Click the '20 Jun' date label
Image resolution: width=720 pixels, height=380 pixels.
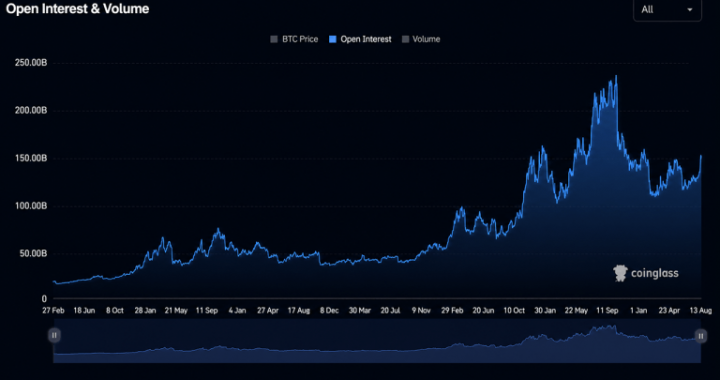pos(483,311)
